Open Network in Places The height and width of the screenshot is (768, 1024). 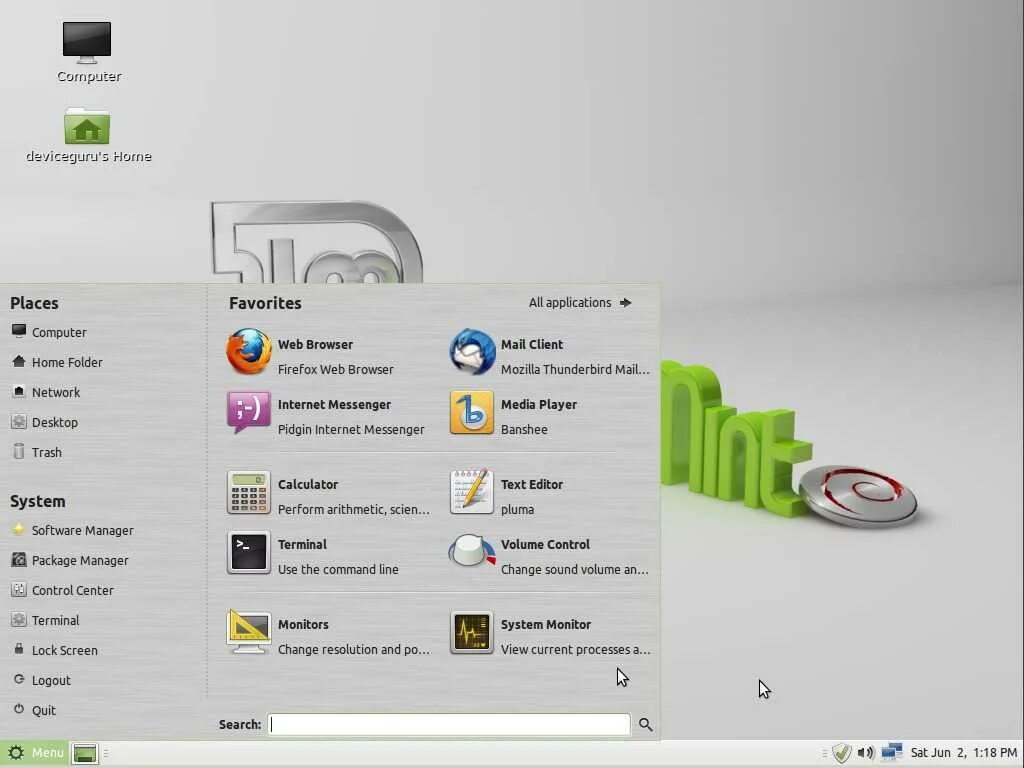(56, 392)
